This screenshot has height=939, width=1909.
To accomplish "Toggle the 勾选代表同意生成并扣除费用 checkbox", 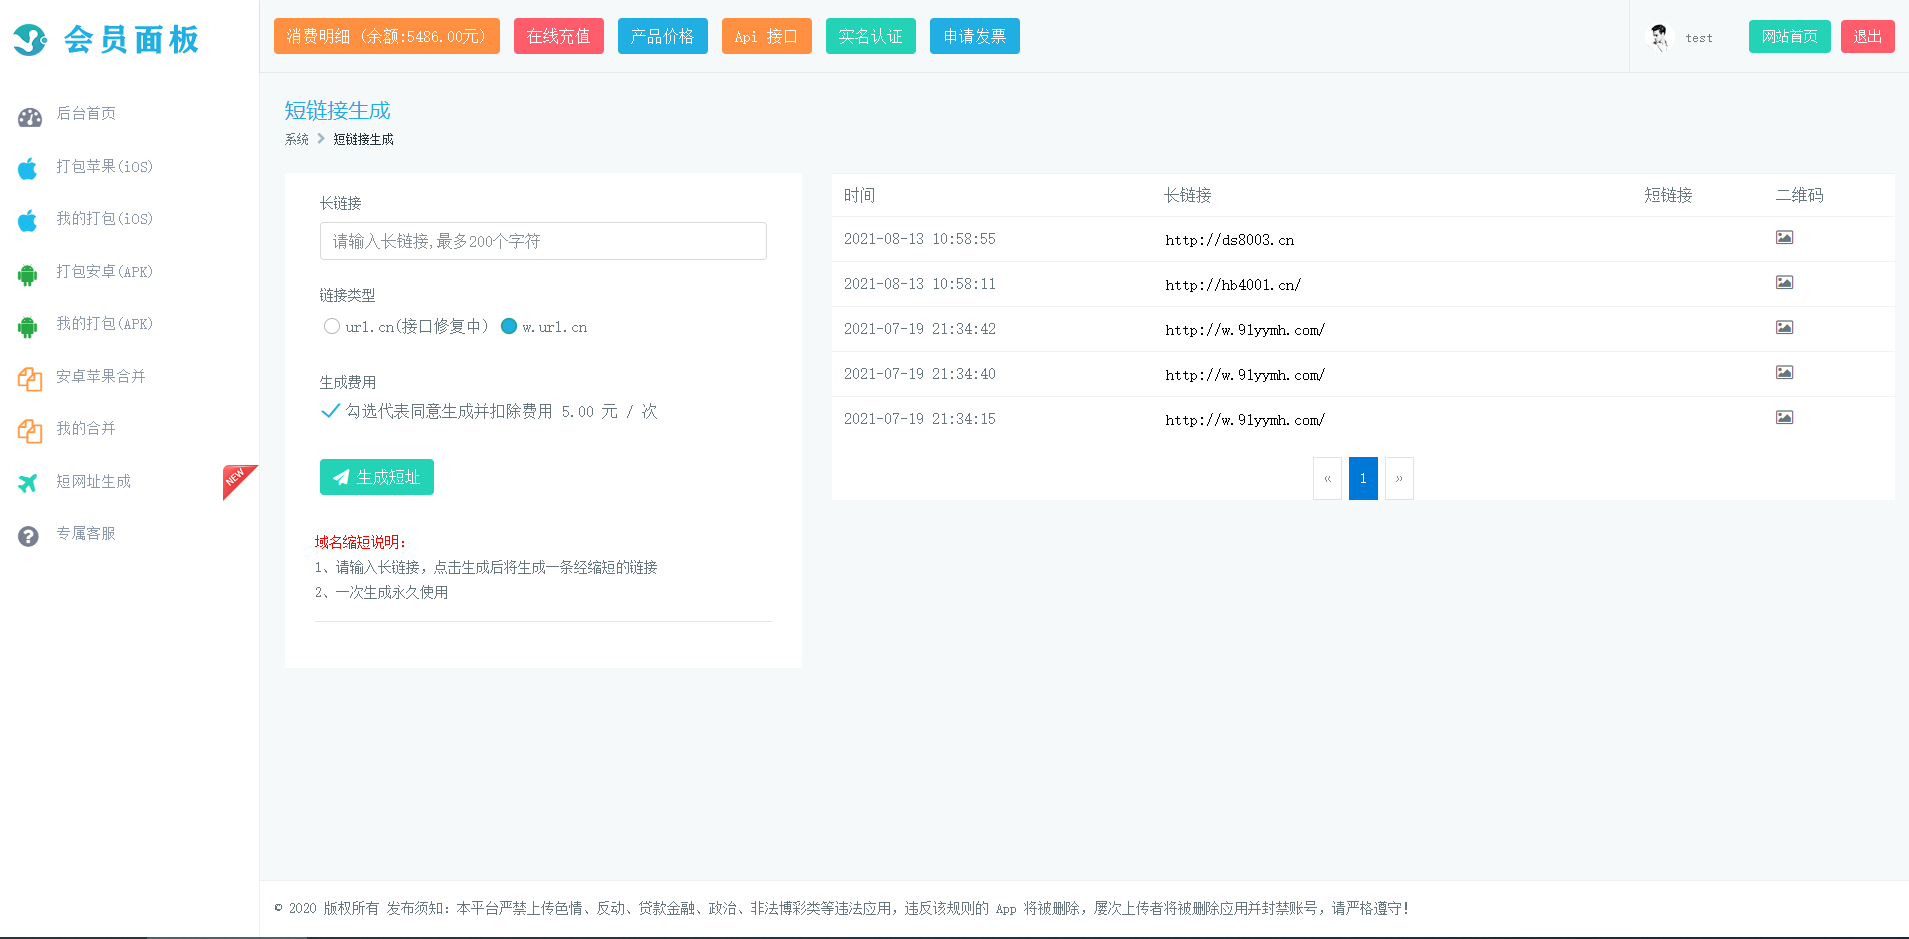I will 330,411.
